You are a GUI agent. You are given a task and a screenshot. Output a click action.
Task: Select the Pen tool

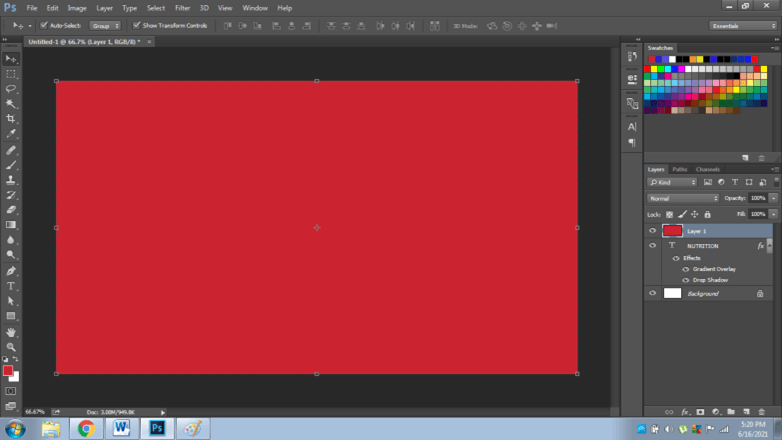pos(11,271)
